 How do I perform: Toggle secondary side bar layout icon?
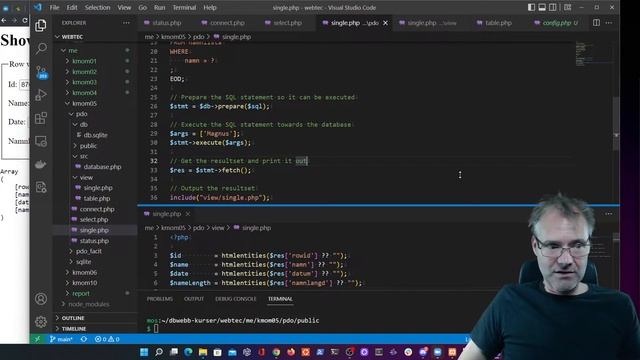(552, 7)
